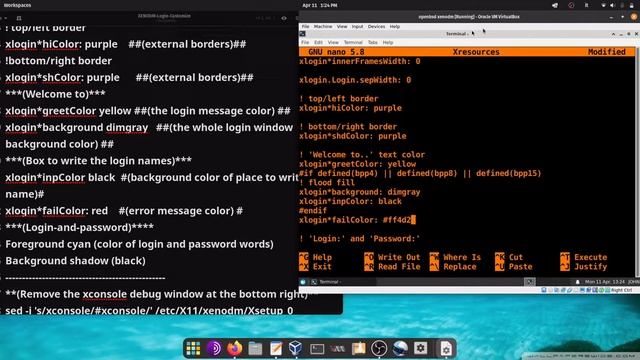This screenshot has height=360, width=640.
Task: Click the notification bell in the guest panel
Action: pos(578,282)
